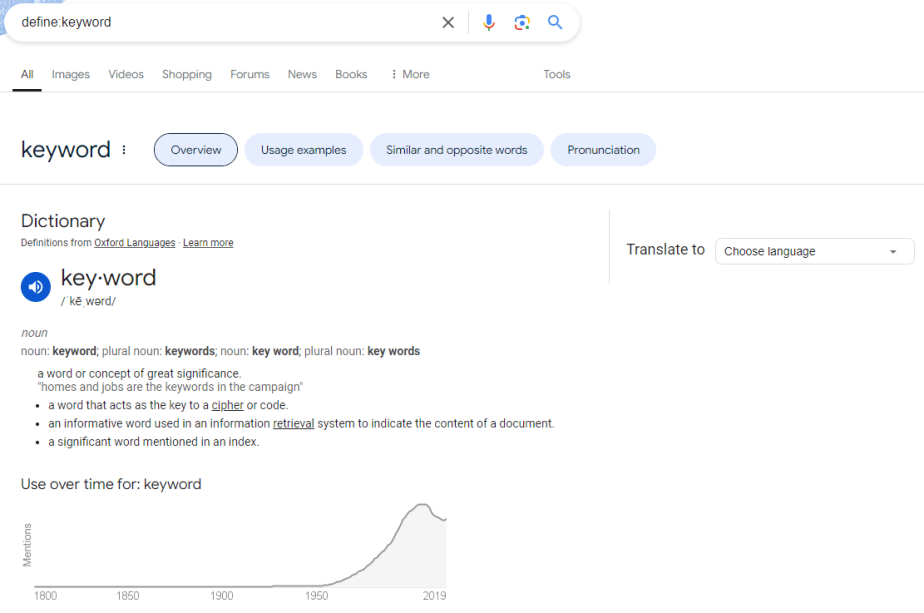924x613 pixels.
Task: Open search Tools
Action: pos(557,73)
